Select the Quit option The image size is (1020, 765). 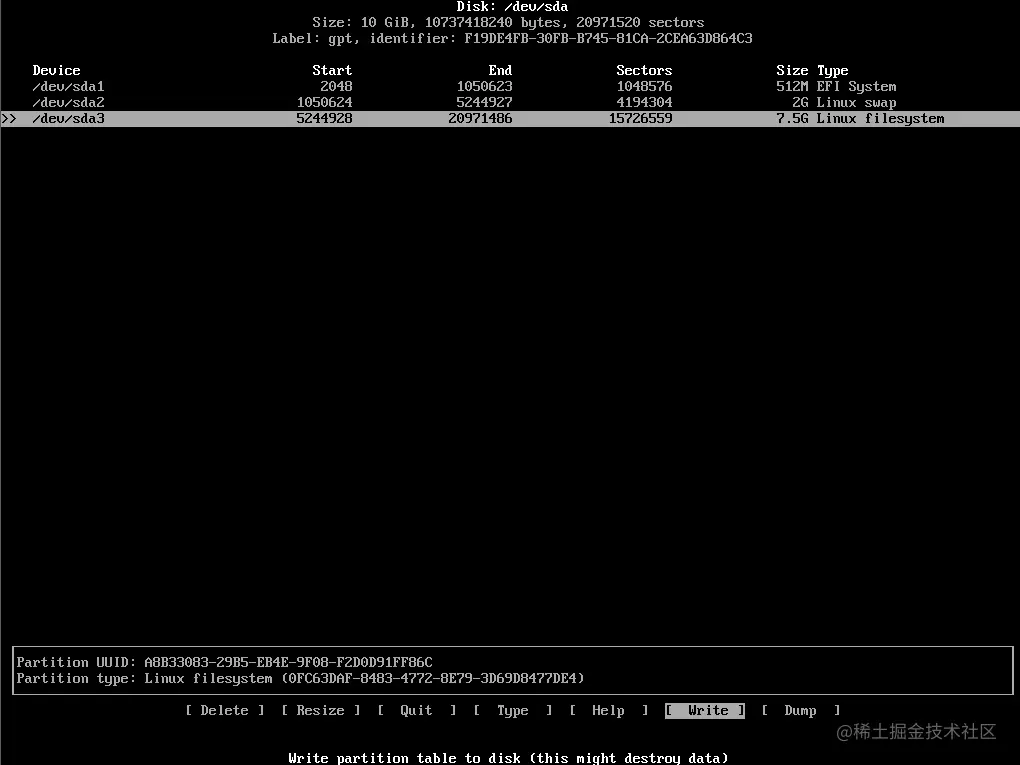pyautogui.click(x=416, y=710)
